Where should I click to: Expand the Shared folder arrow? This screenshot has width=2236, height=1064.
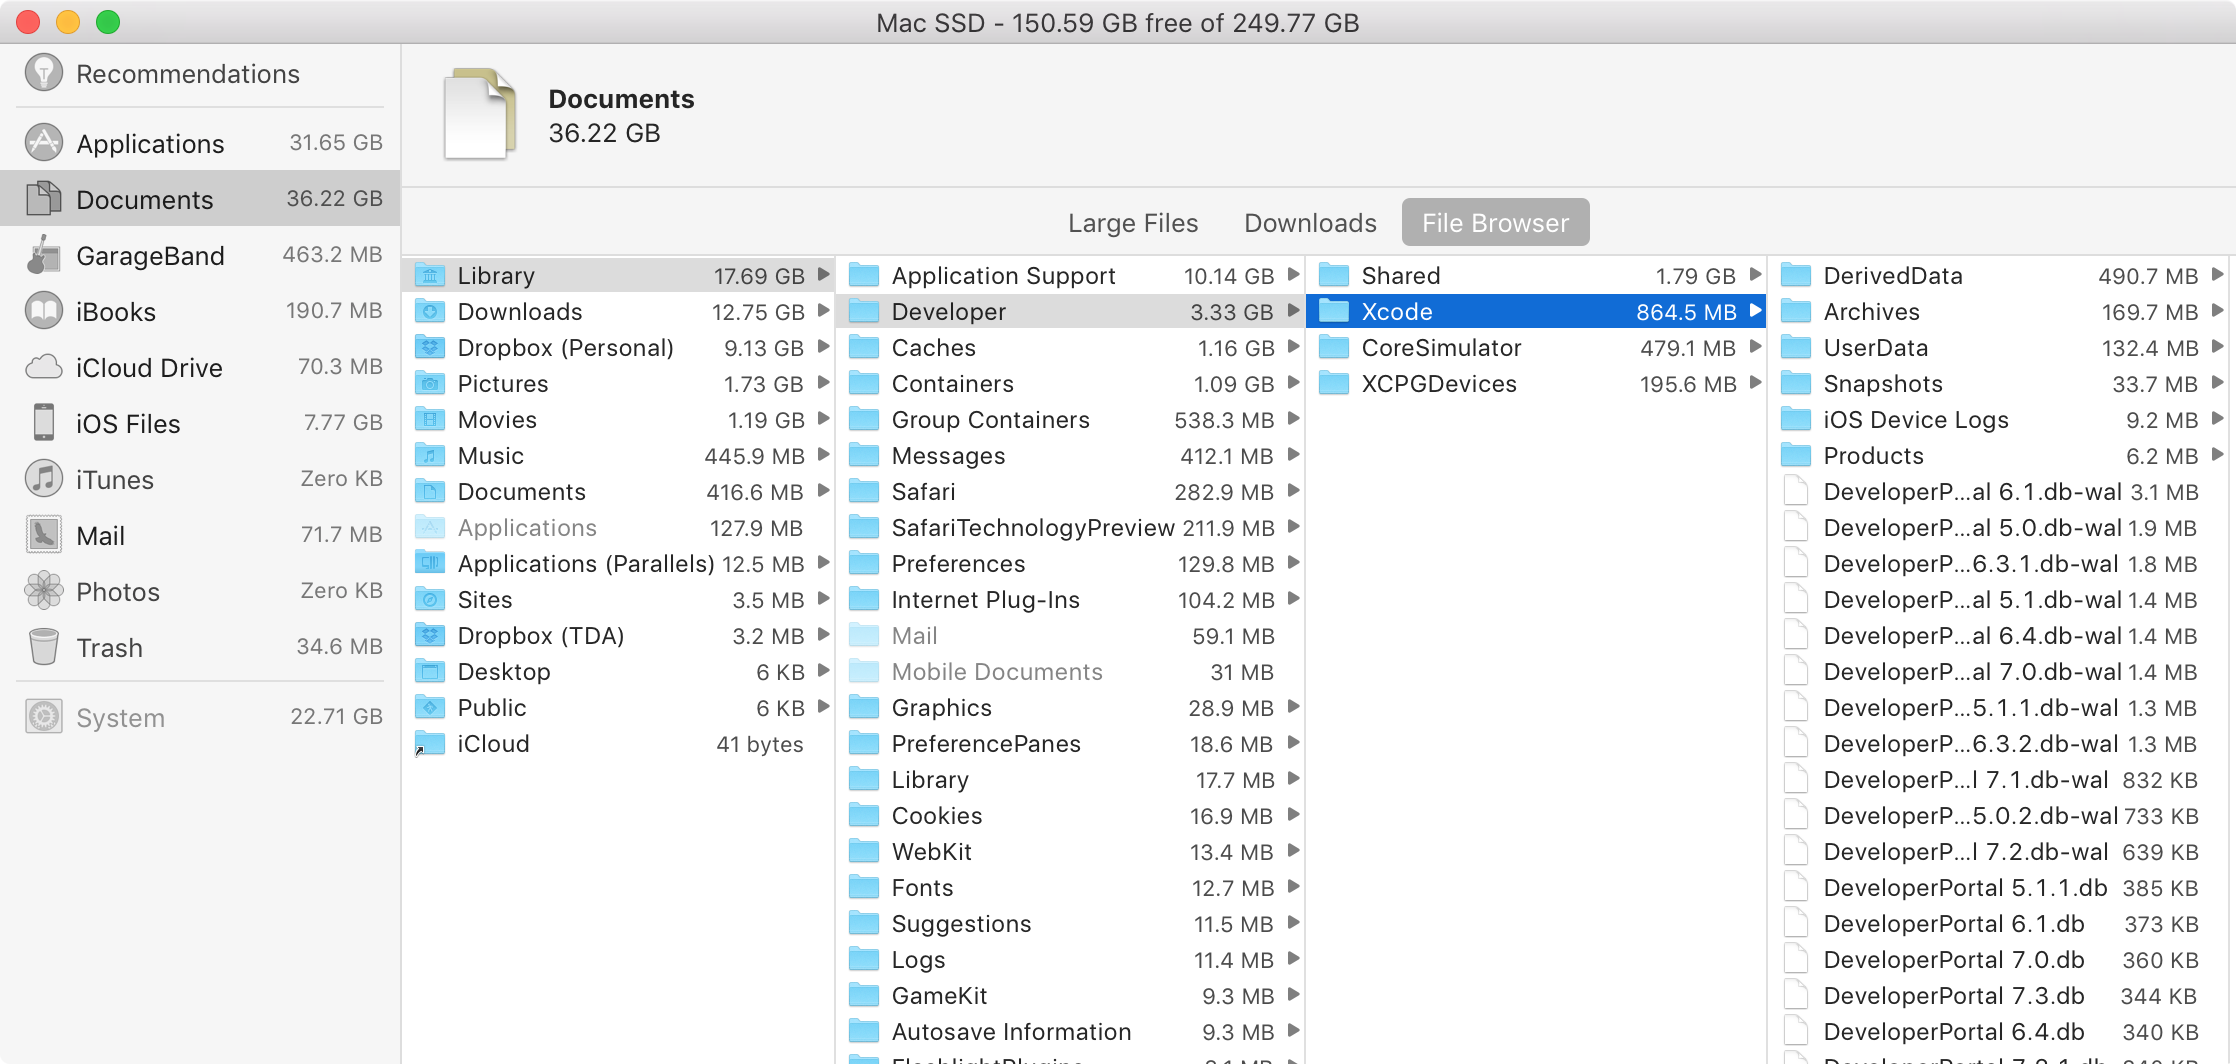1755,275
